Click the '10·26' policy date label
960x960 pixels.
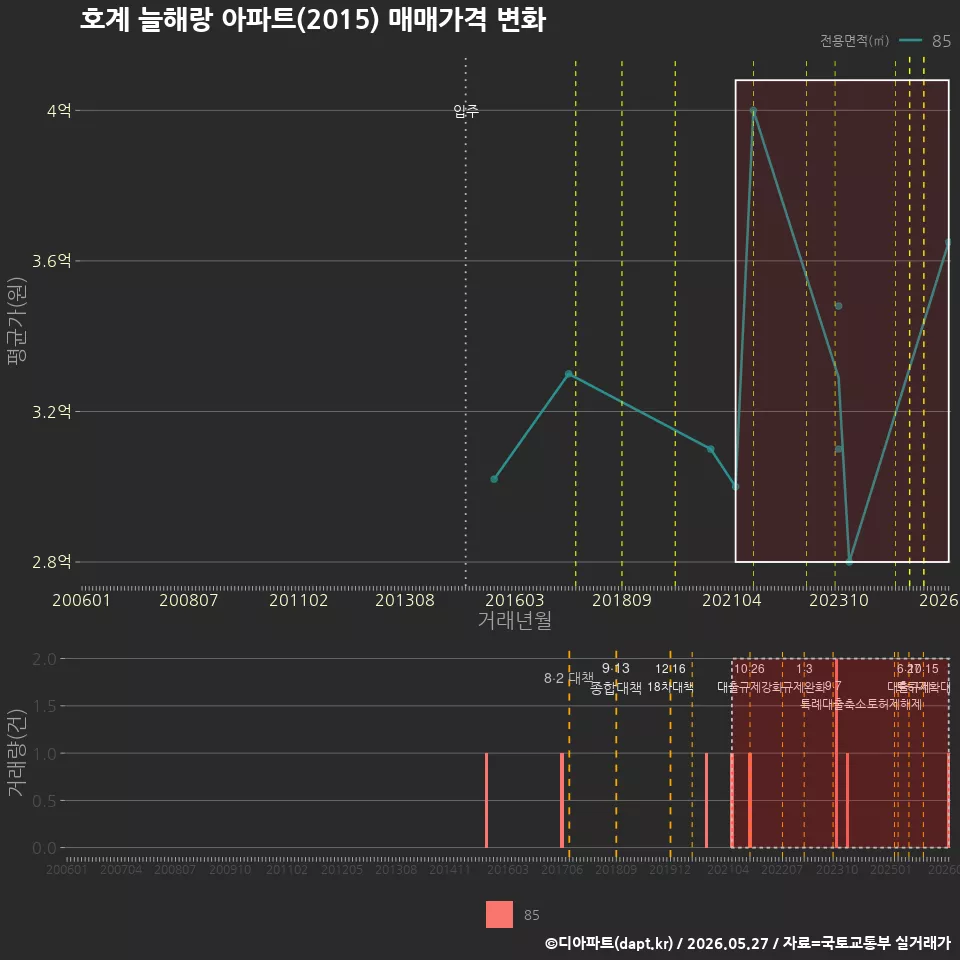click(749, 669)
